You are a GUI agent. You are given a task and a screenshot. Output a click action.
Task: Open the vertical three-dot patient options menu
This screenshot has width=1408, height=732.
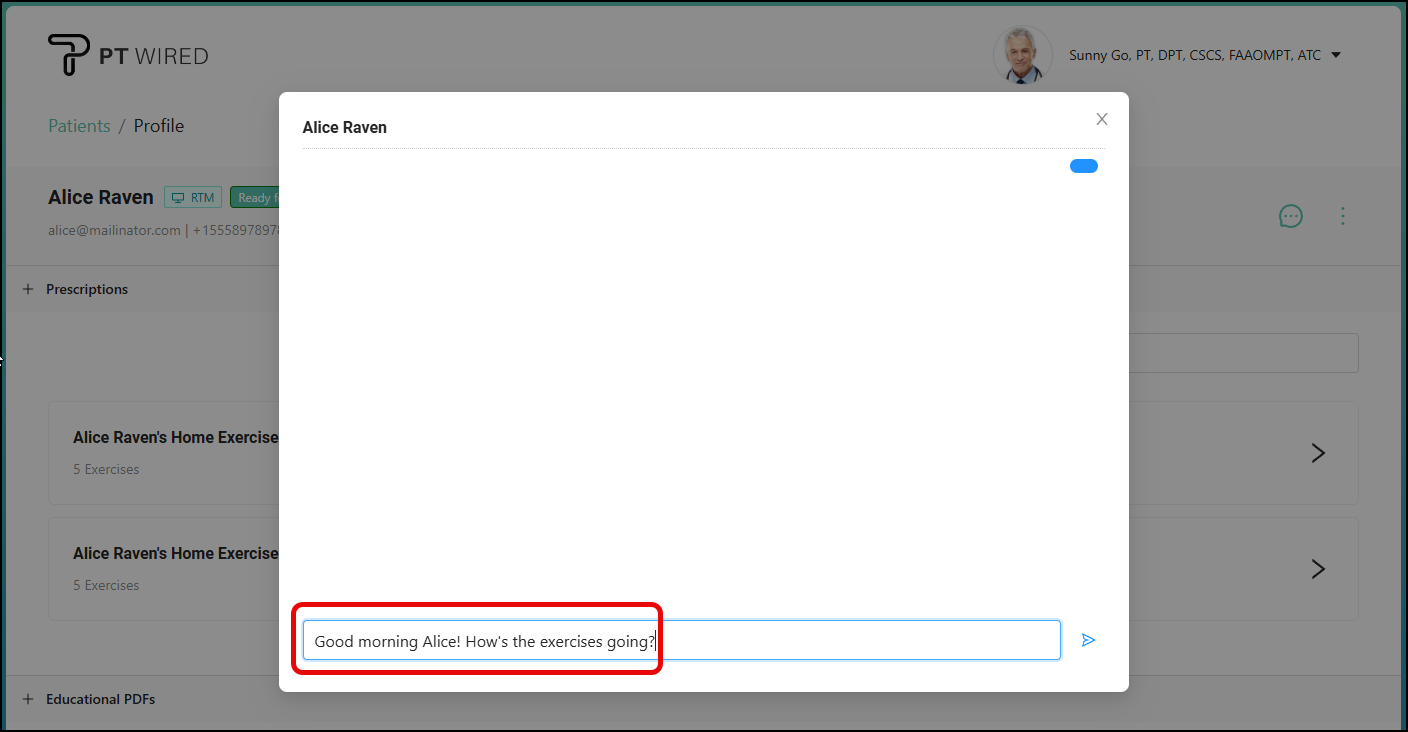pyautogui.click(x=1343, y=216)
